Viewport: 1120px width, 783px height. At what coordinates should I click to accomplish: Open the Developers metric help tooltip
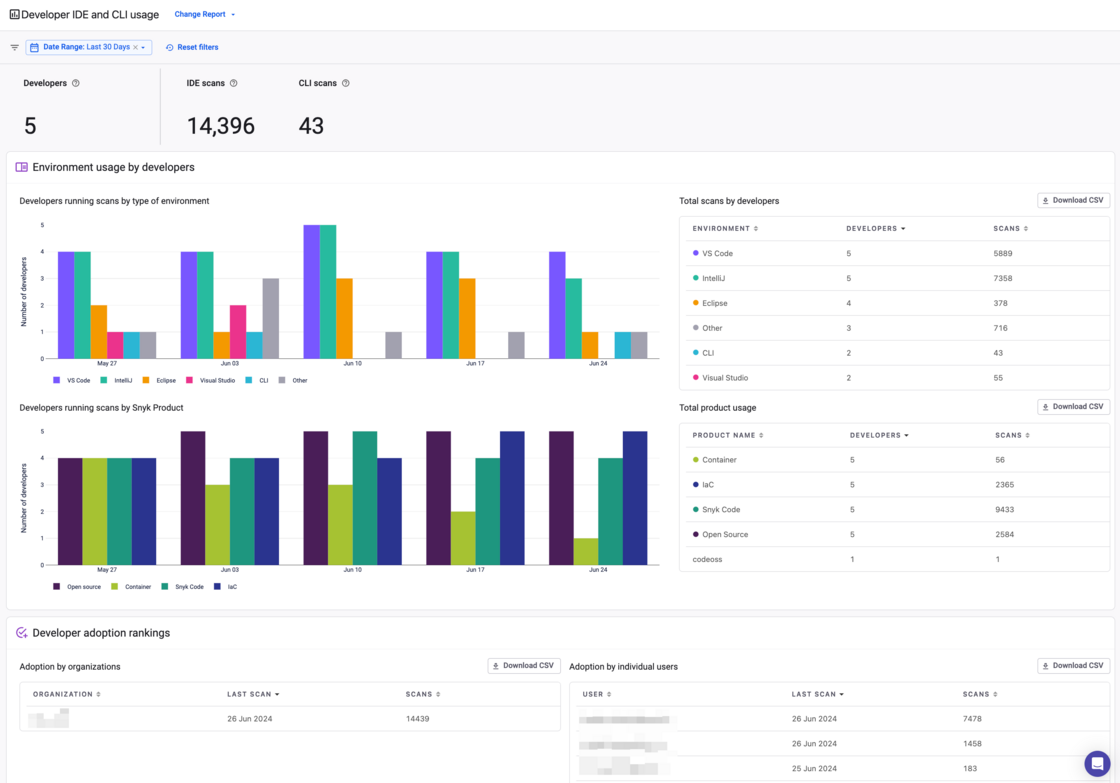(76, 83)
